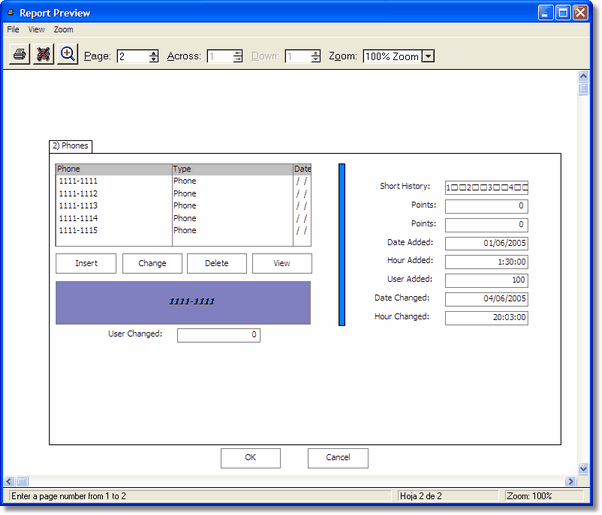Open the View menu

pos(36,30)
